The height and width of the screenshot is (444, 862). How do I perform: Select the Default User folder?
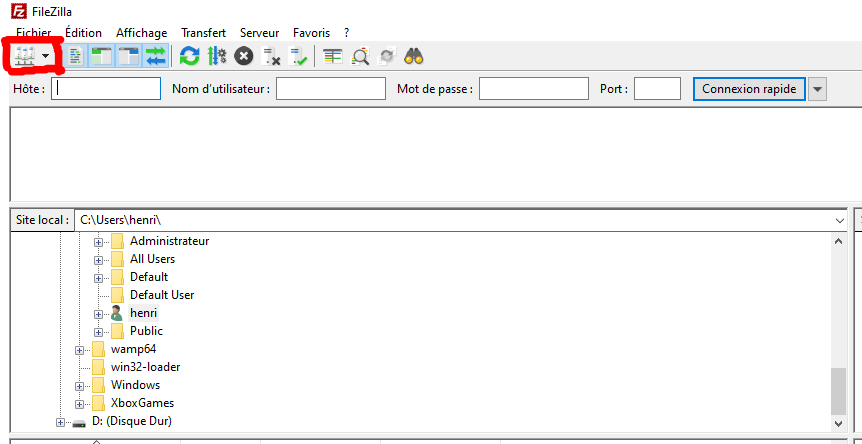(x=162, y=295)
